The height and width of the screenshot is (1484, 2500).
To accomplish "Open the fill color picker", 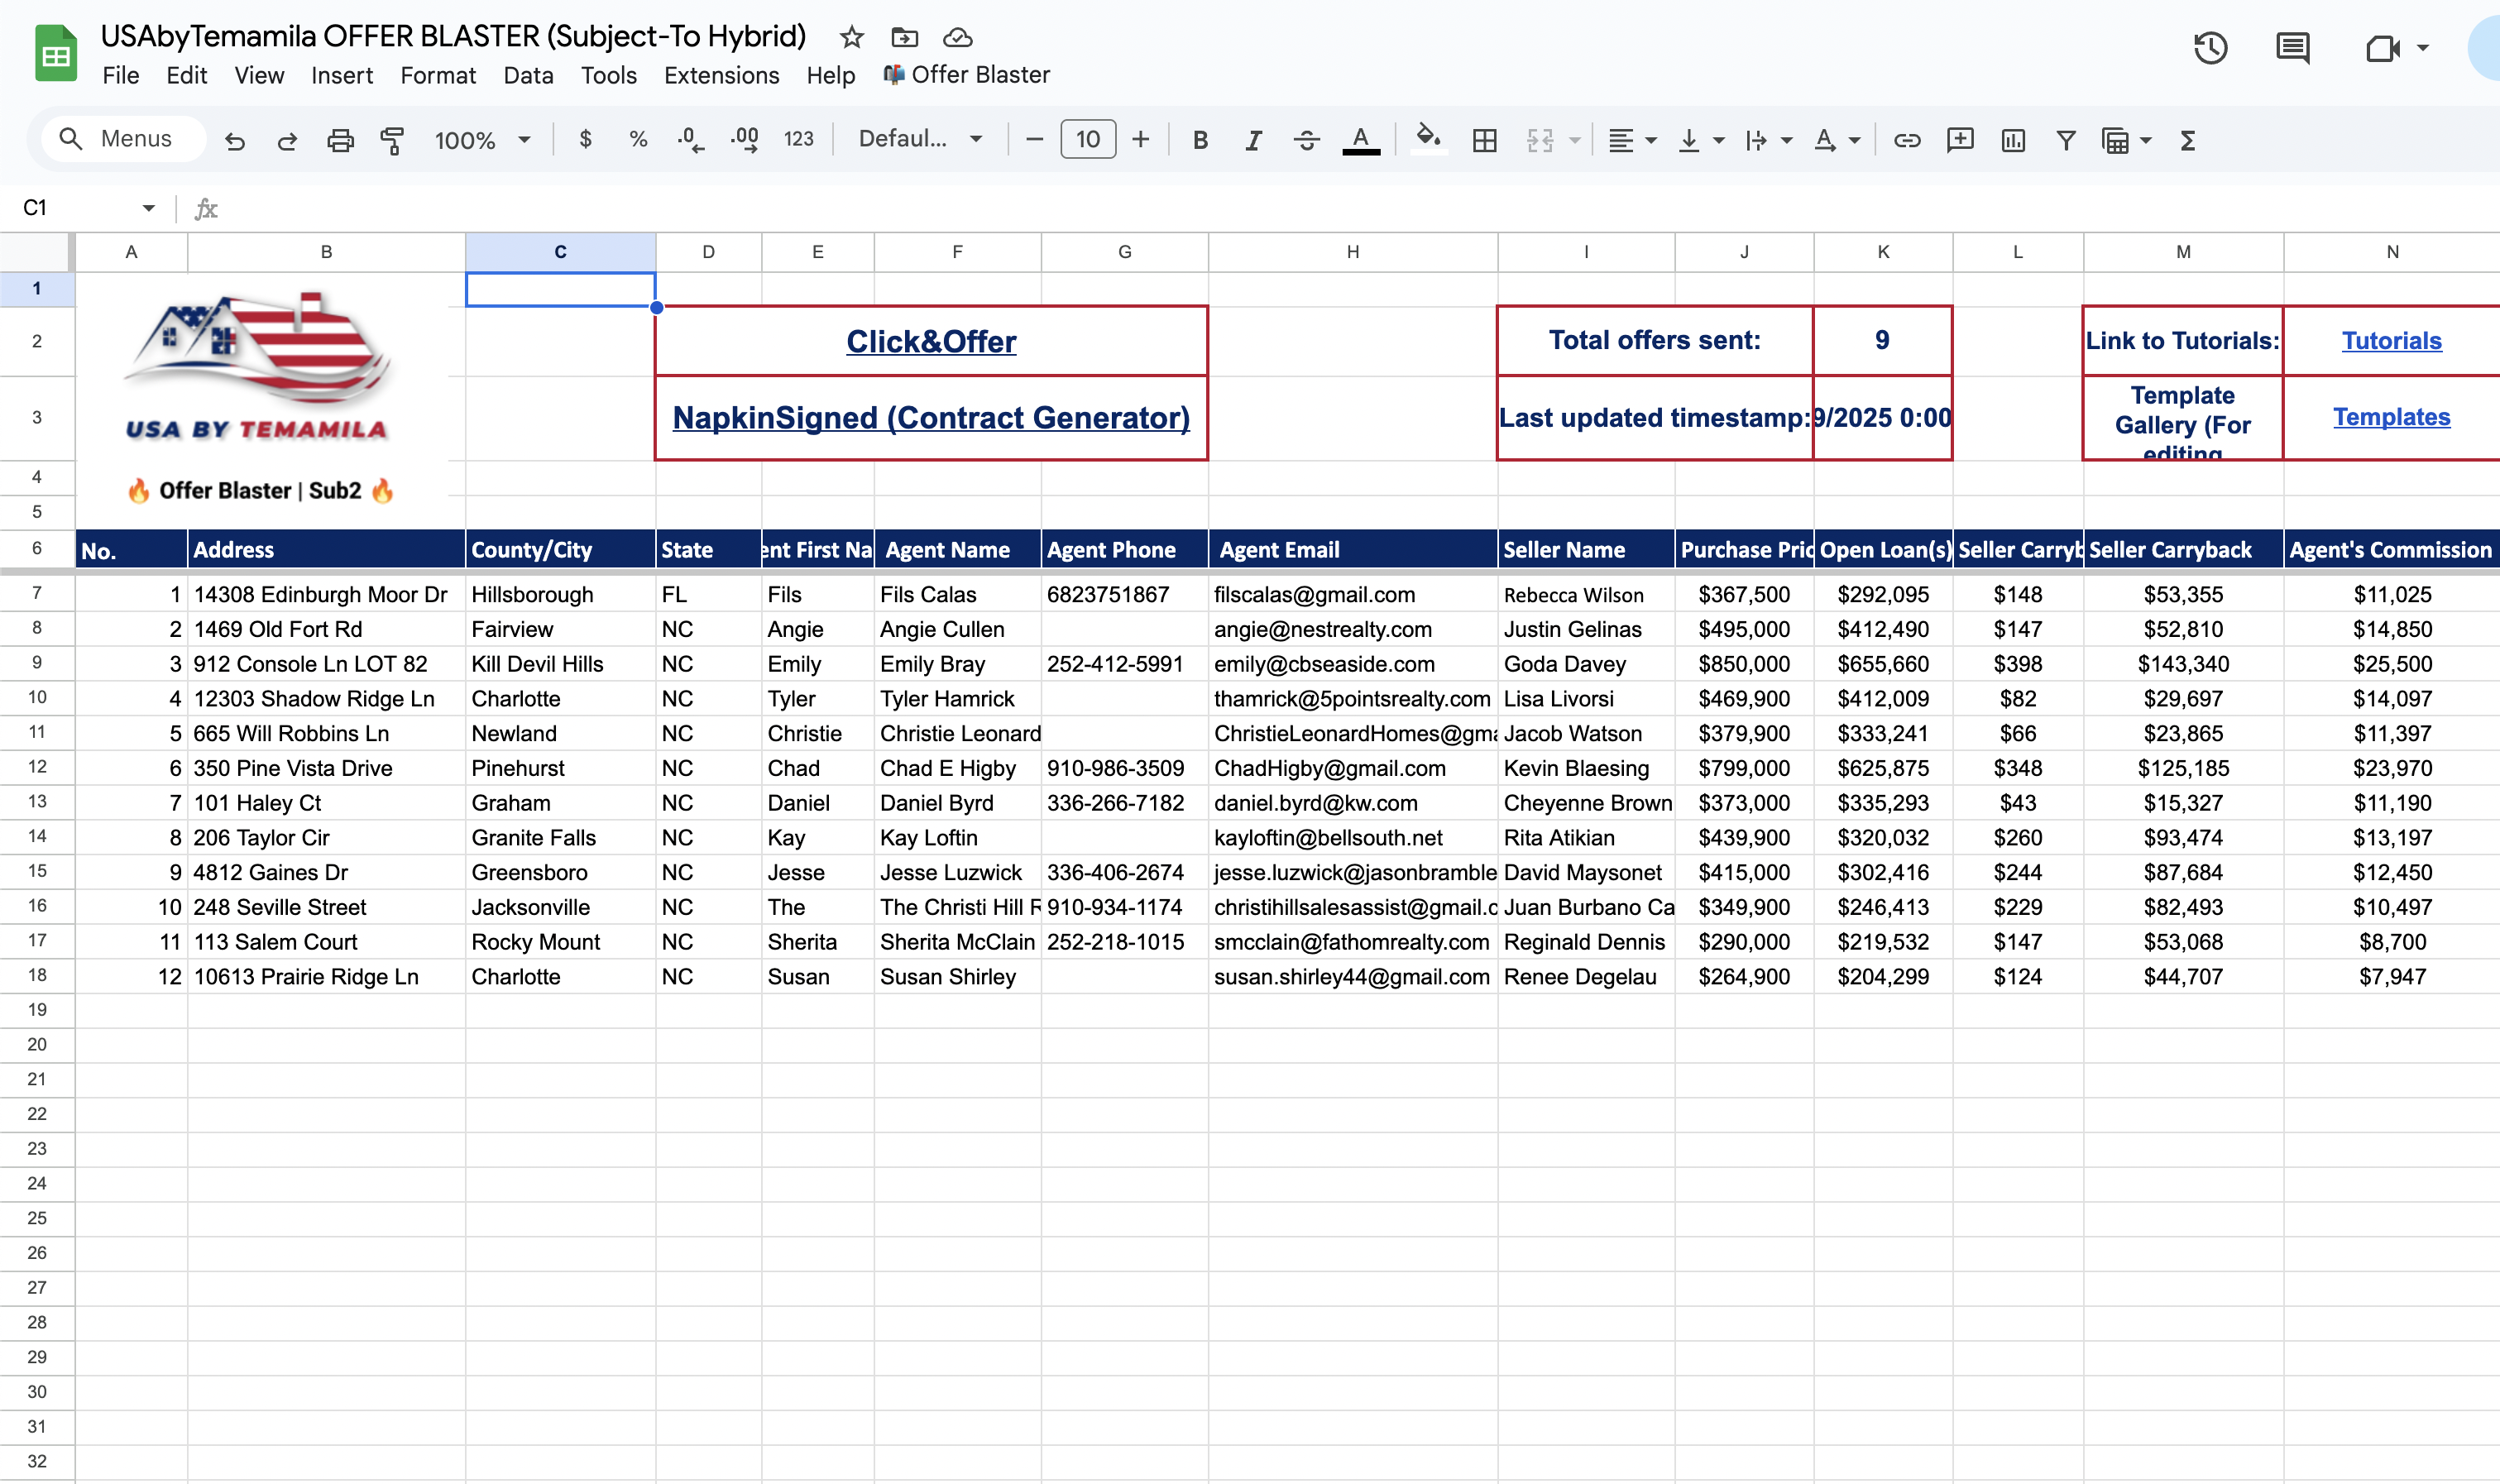I will tap(1428, 139).
